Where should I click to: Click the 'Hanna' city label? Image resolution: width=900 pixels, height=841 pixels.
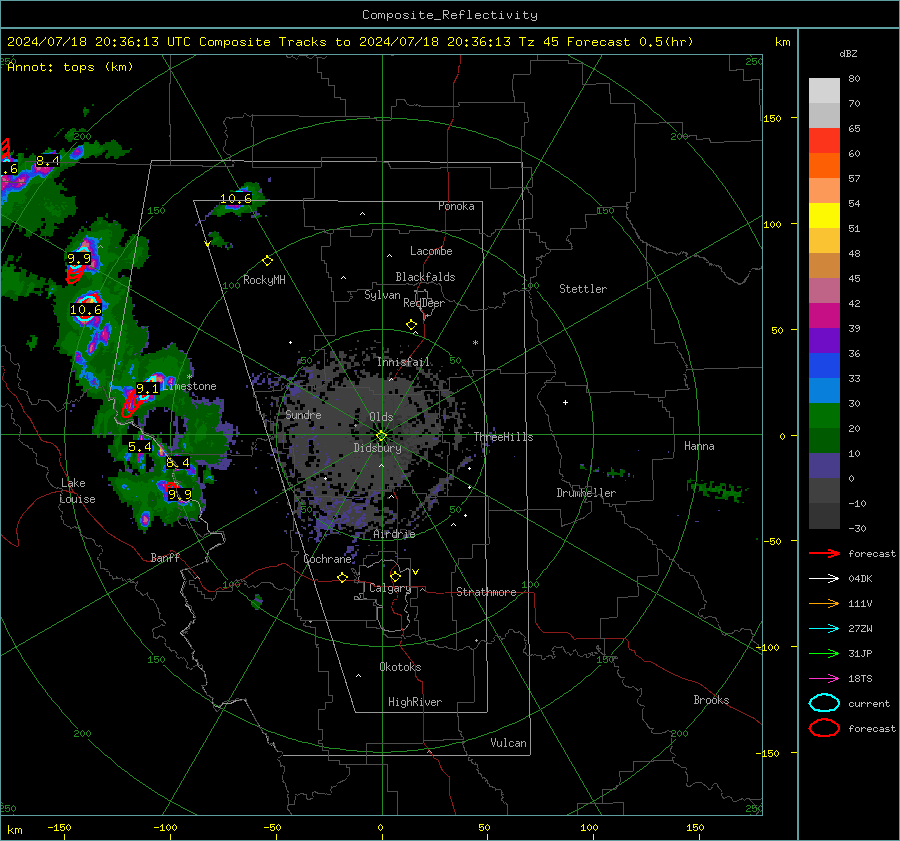click(x=699, y=446)
